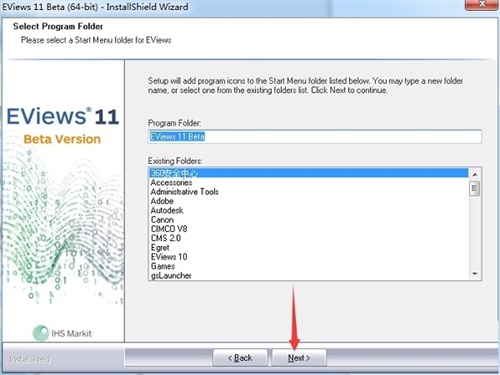Pick Autodesk in the folder list

pos(308,210)
